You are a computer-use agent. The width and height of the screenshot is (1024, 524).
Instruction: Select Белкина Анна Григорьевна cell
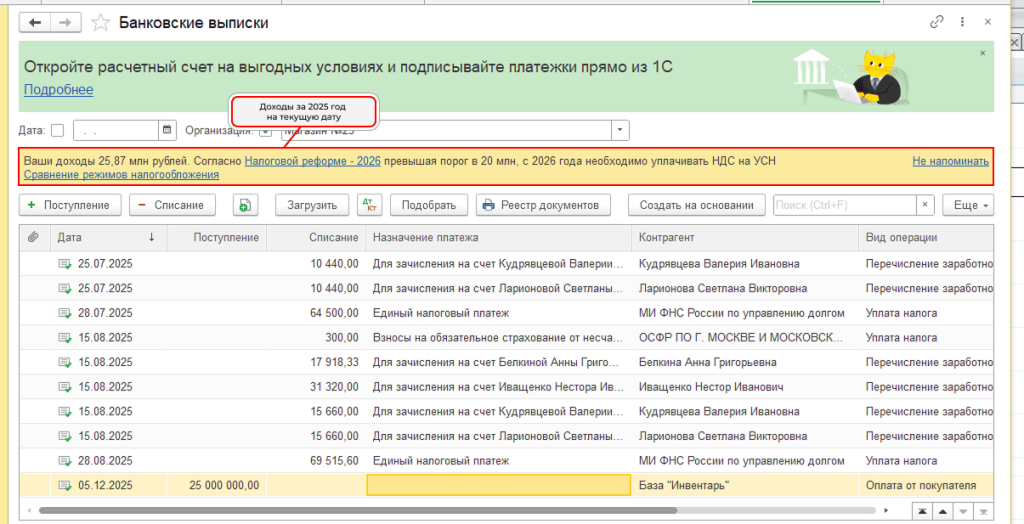(x=744, y=363)
